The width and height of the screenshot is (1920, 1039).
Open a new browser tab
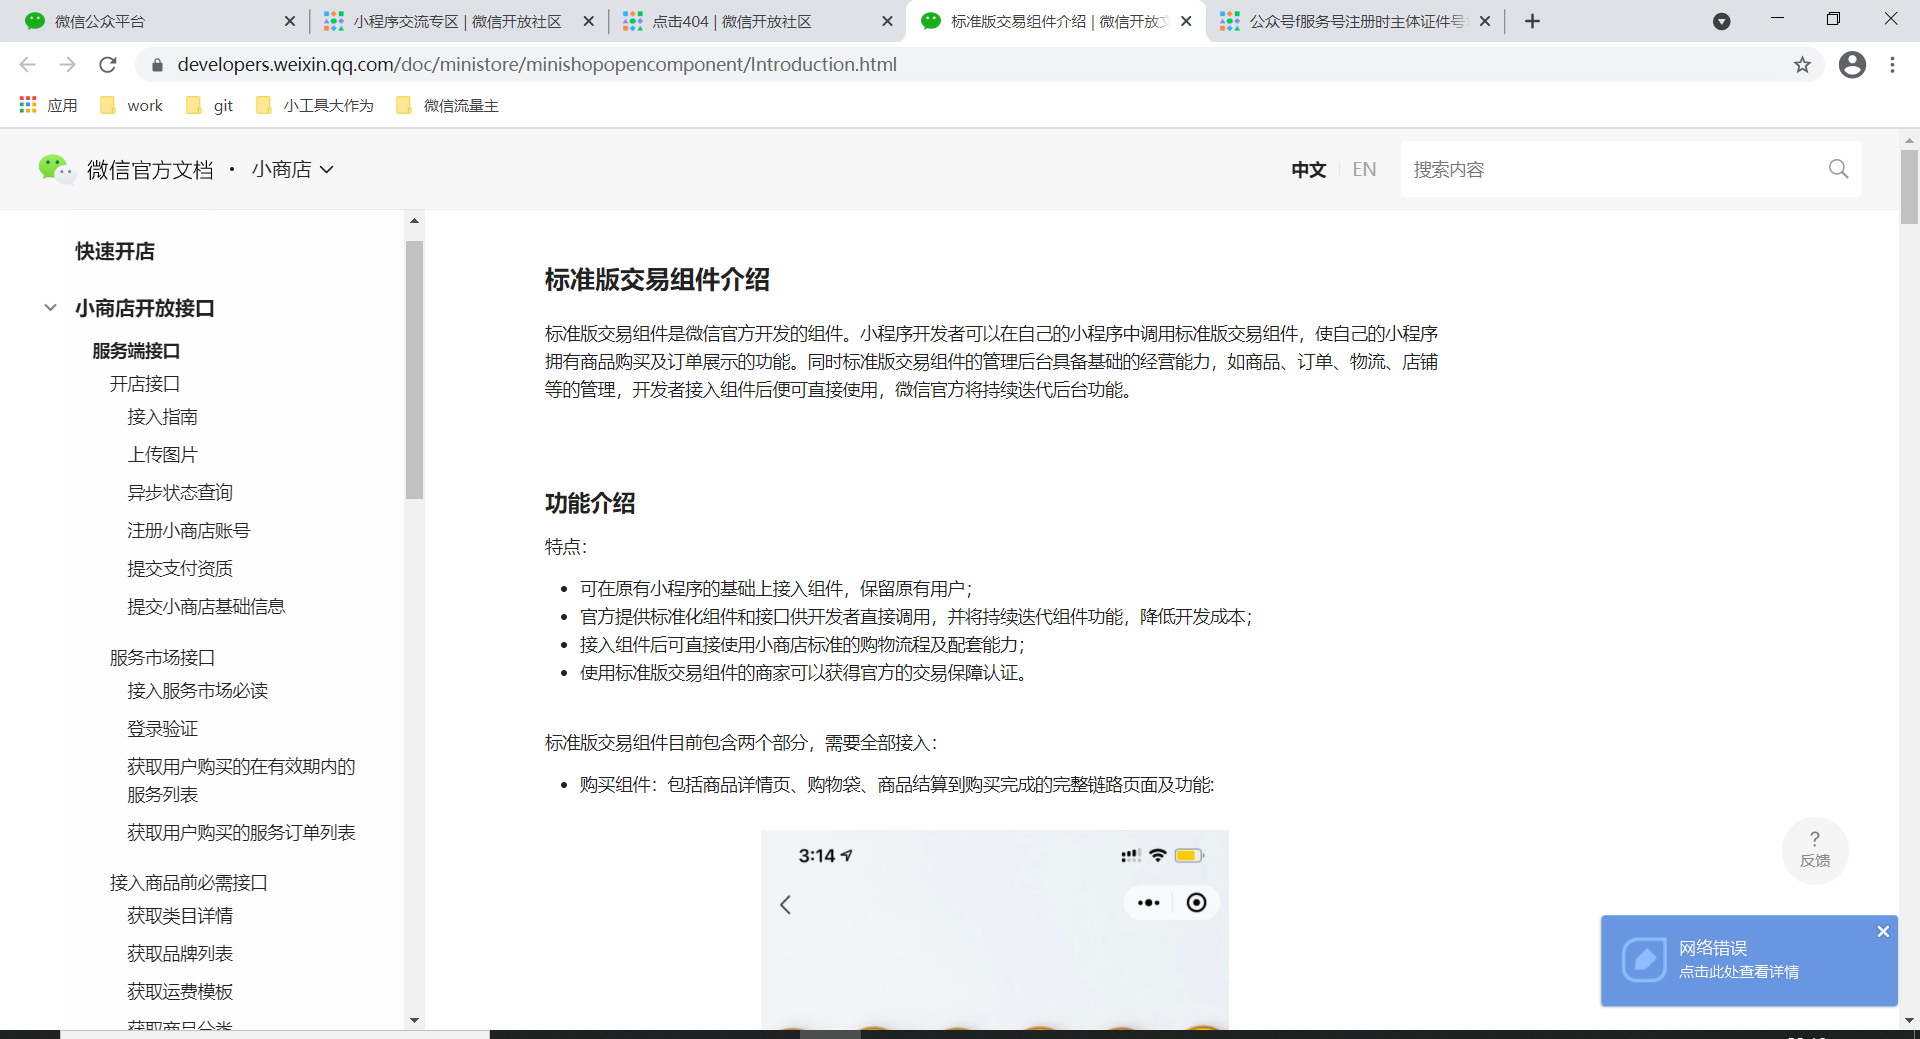pyautogui.click(x=1532, y=21)
